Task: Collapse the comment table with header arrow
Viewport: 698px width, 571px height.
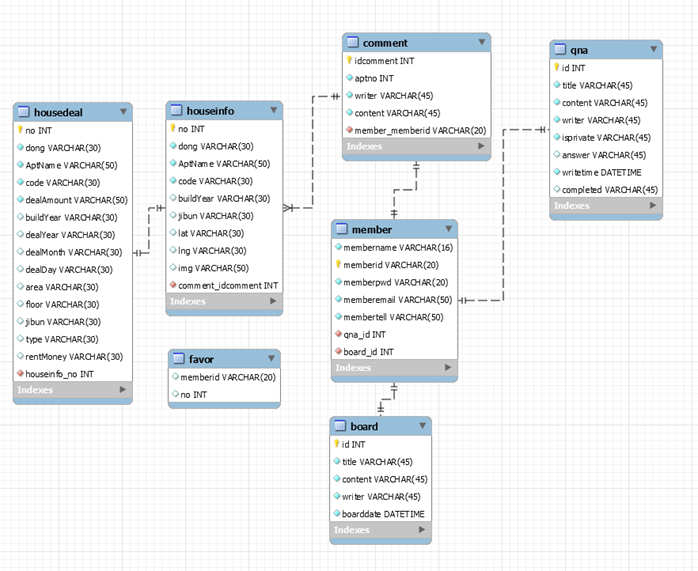Action: pos(482,42)
